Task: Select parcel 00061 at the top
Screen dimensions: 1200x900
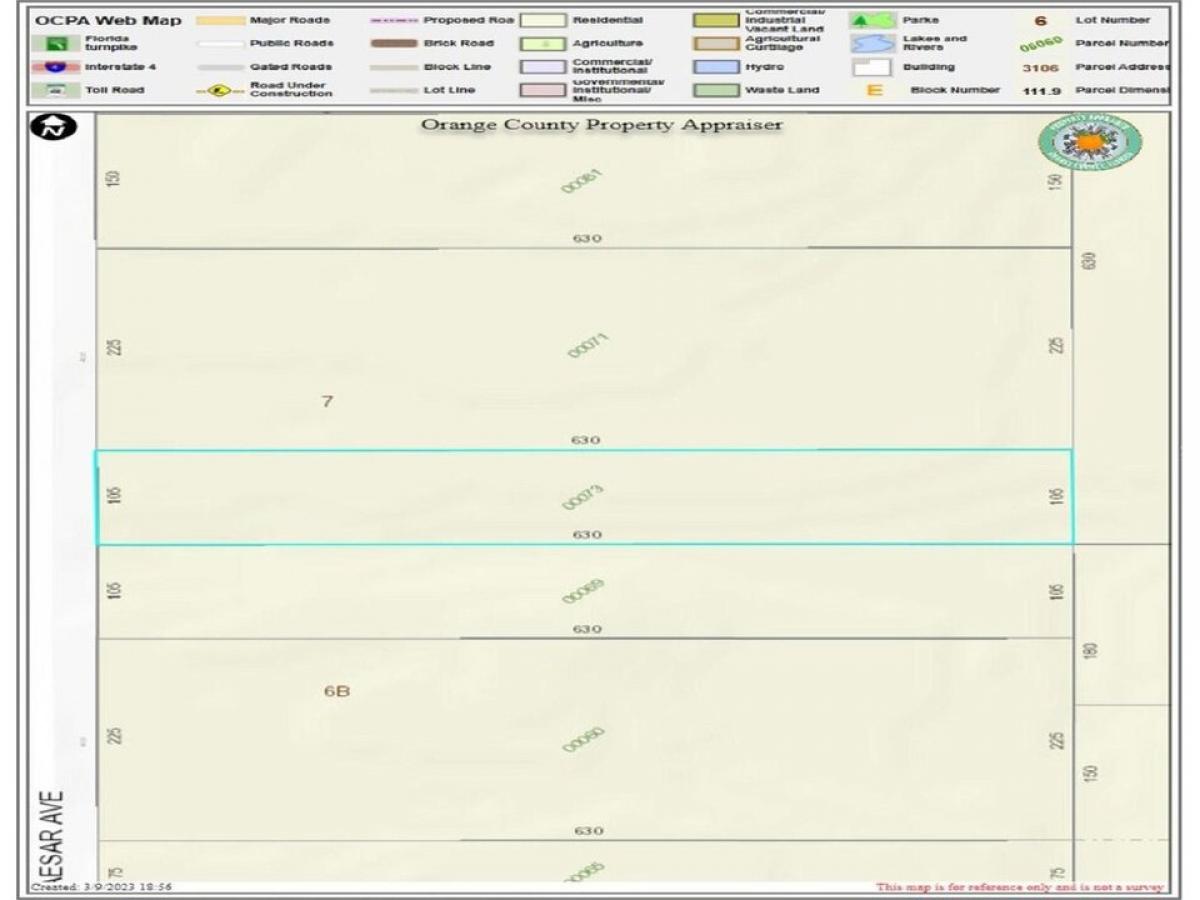Action: (x=582, y=181)
